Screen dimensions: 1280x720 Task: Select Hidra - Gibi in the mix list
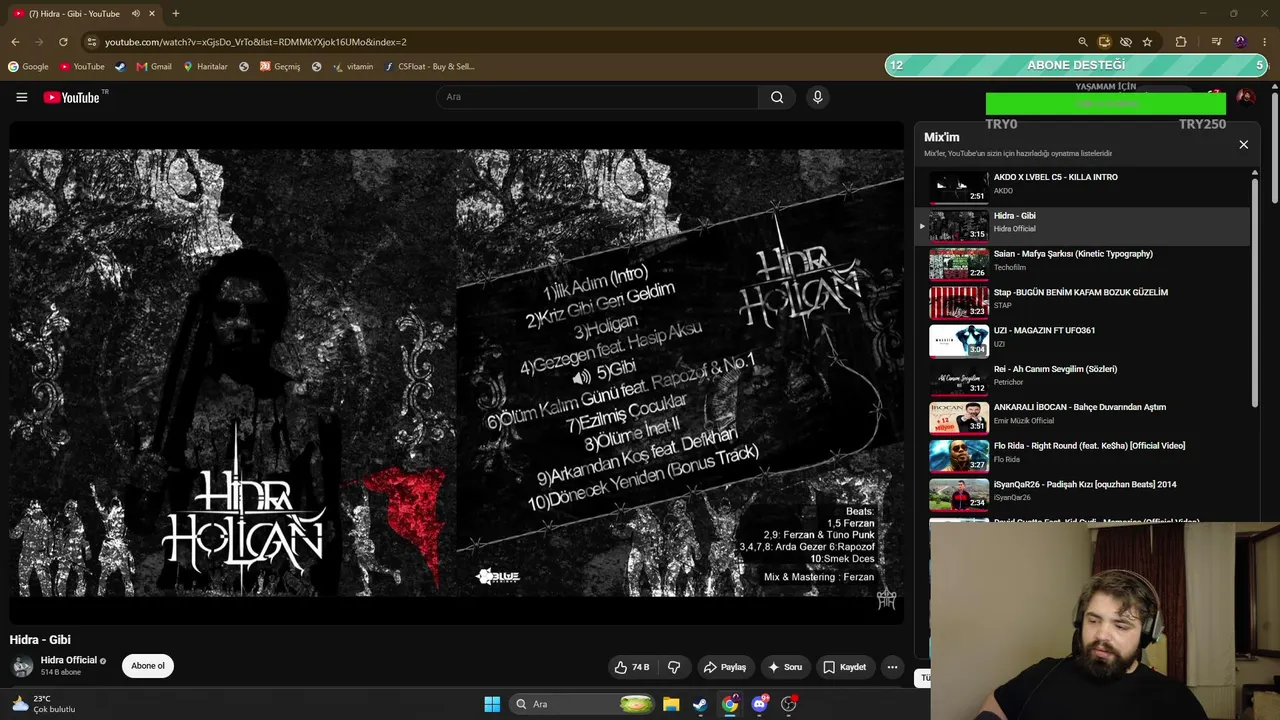pyautogui.click(x=1084, y=226)
